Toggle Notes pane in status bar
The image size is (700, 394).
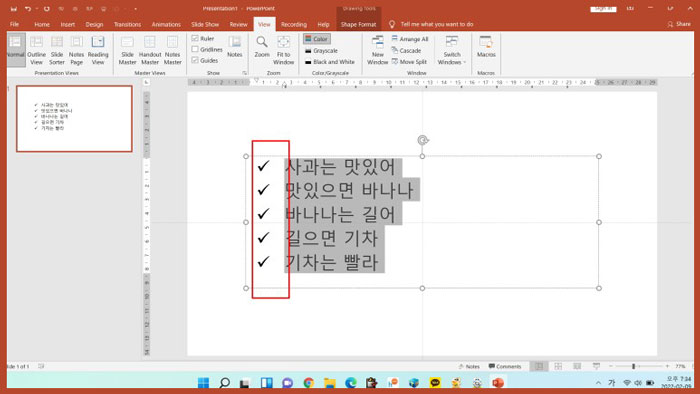(x=469, y=366)
